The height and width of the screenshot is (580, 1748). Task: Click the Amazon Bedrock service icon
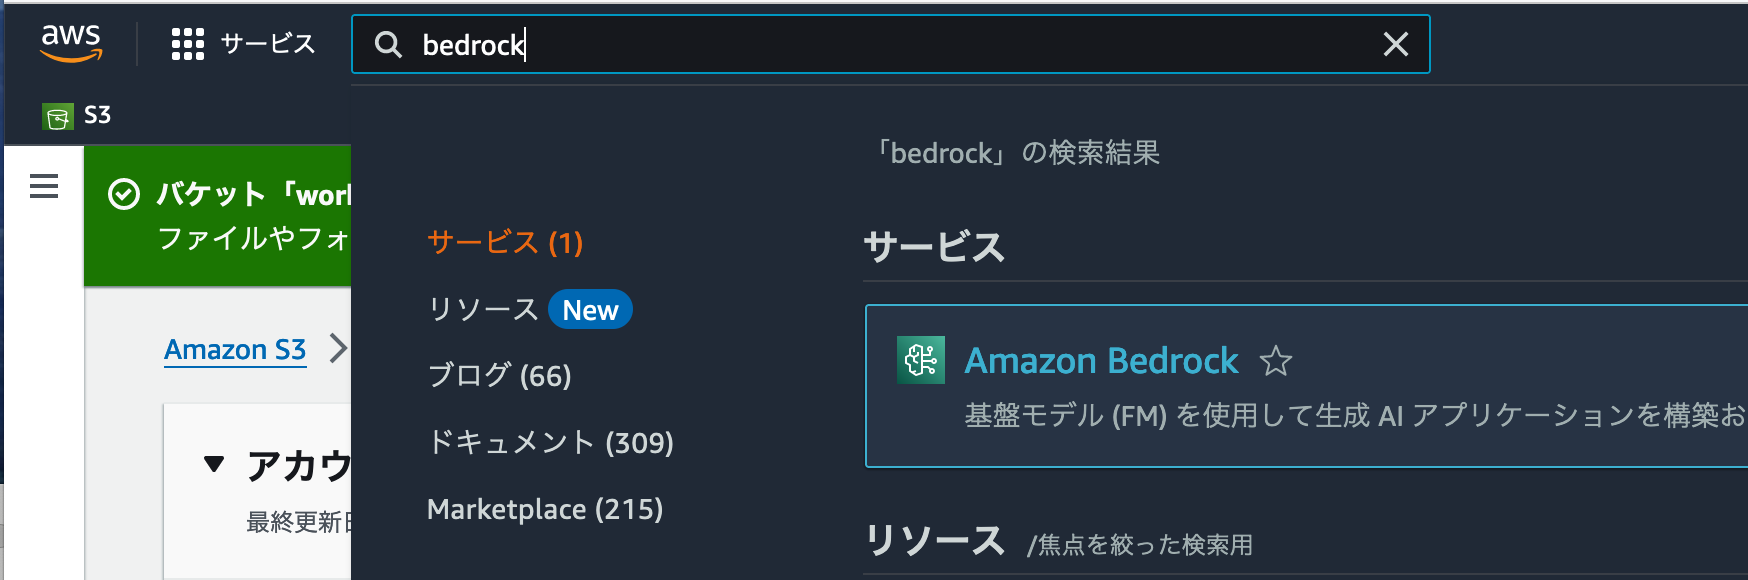(922, 360)
